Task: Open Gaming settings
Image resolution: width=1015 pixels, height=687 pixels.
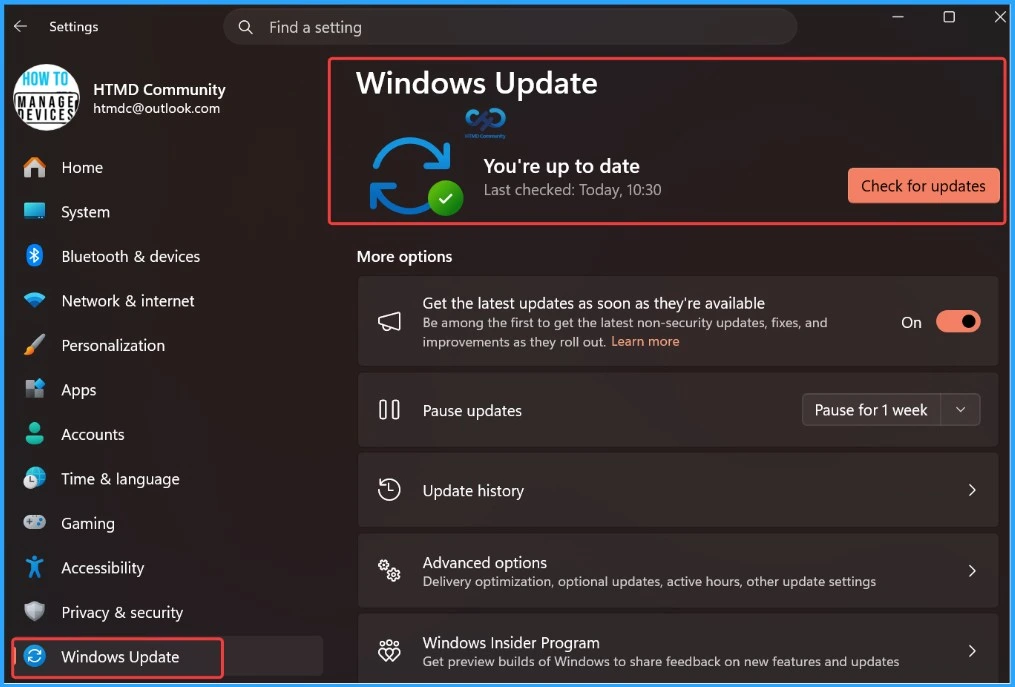Action: click(167, 523)
